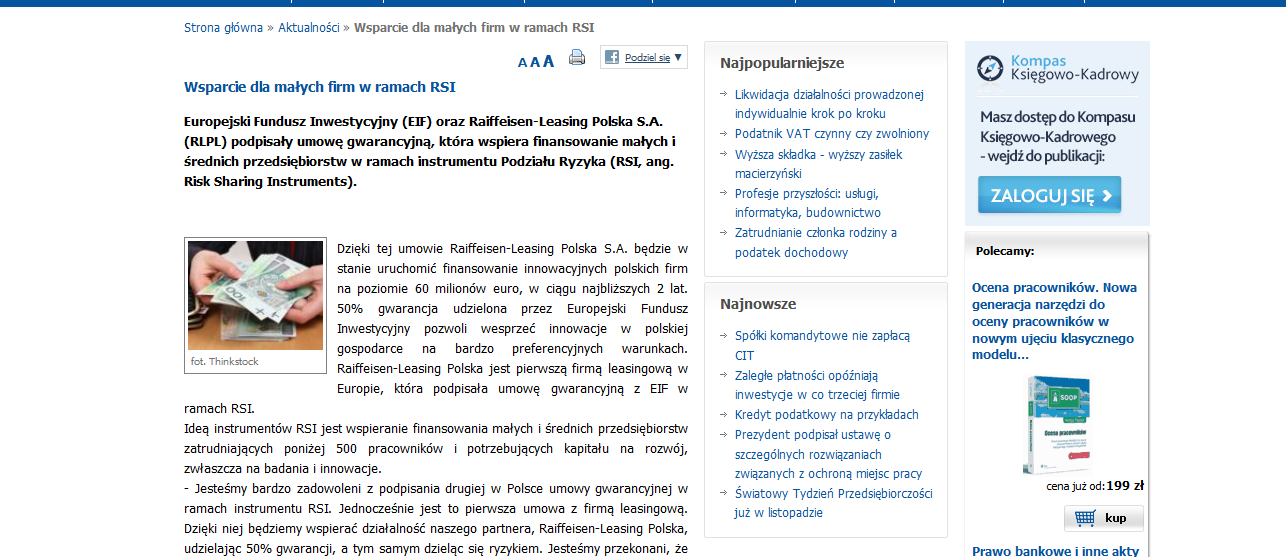The height and width of the screenshot is (557, 1286).
Task: Click the Kompas Księgowo-Kadrowy banner title
Action: point(1075,68)
